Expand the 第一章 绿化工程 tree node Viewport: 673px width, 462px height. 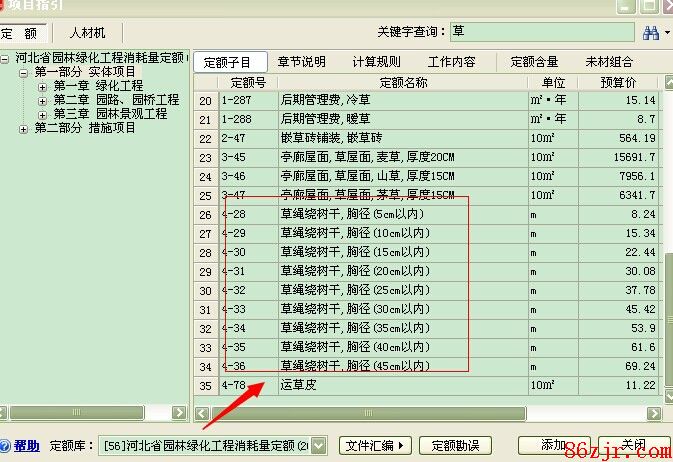[42, 86]
